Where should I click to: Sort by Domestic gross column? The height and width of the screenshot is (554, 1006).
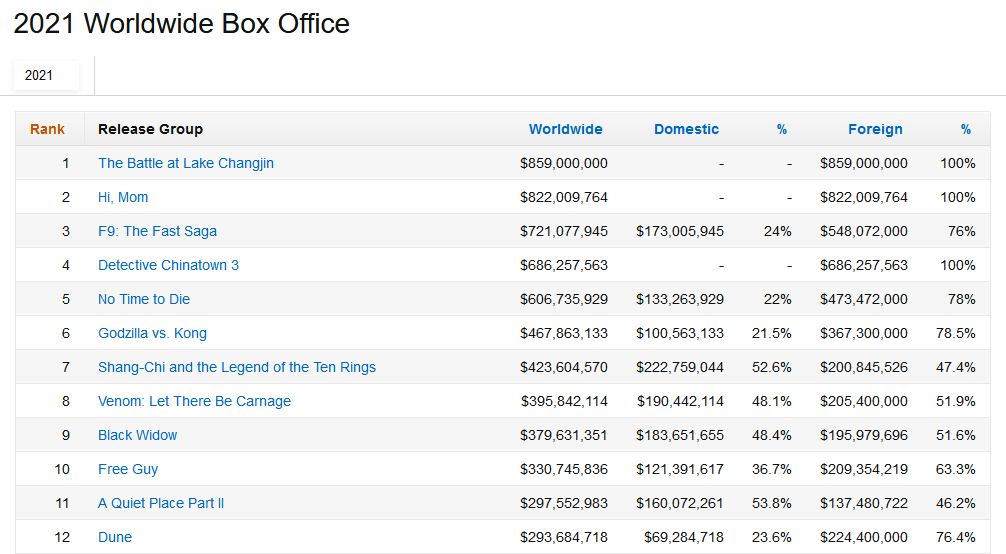[x=686, y=129]
